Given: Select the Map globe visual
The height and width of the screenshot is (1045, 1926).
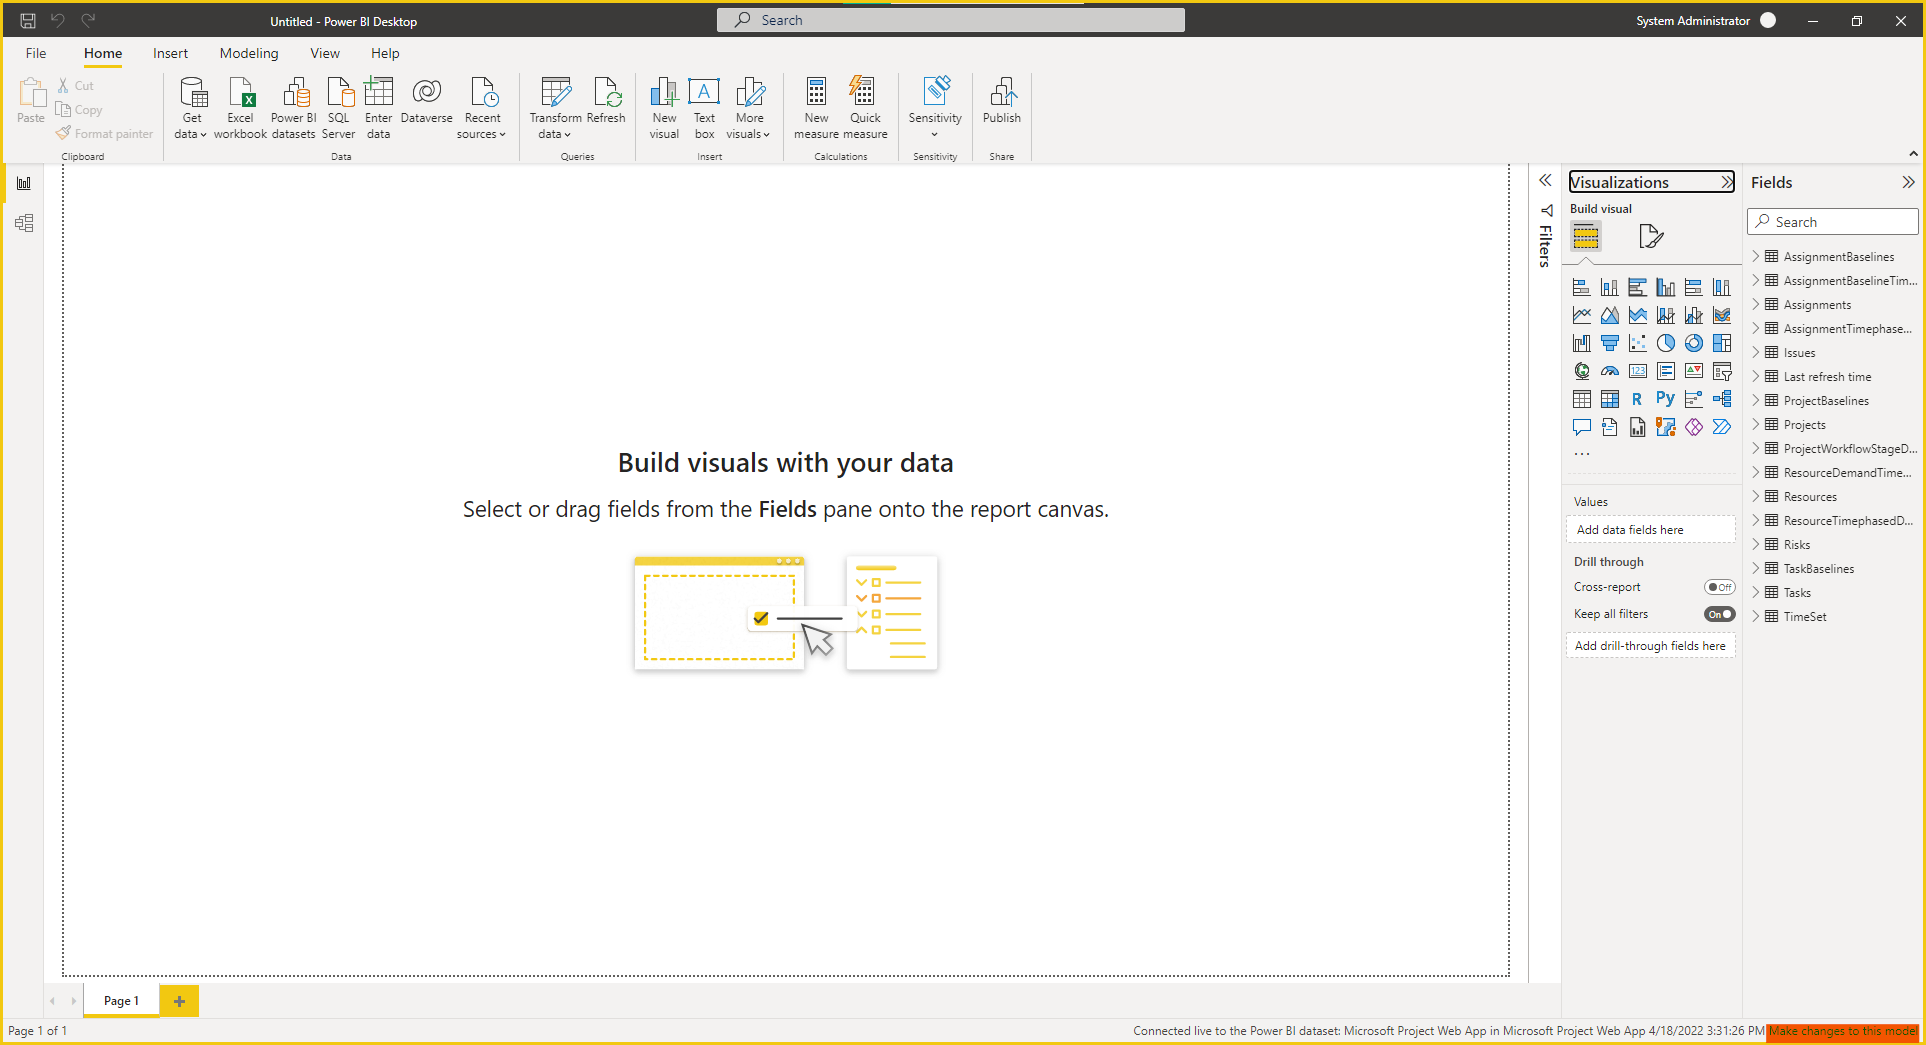Looking at the screenshot, I should 1581,371.
